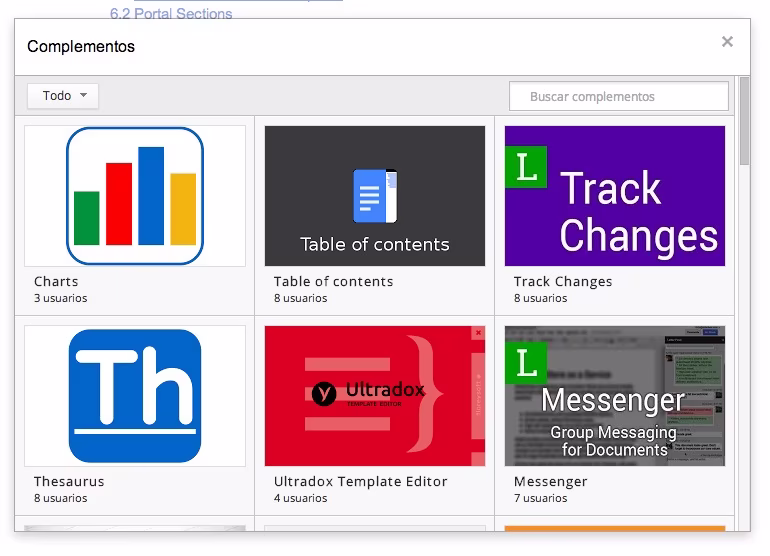The height and width of the screenshot is (556, 770).
Task: Click the '4 usuarios' count under Ultradox
Action: click(x=301, y=498)
